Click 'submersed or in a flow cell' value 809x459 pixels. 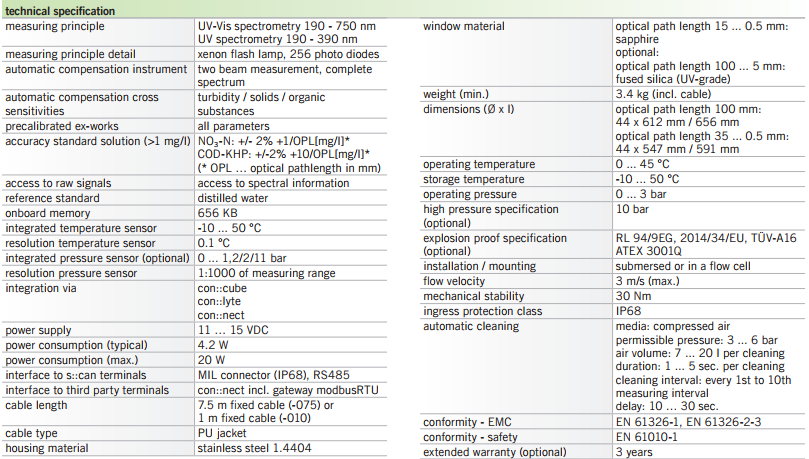tap(683, 267)
